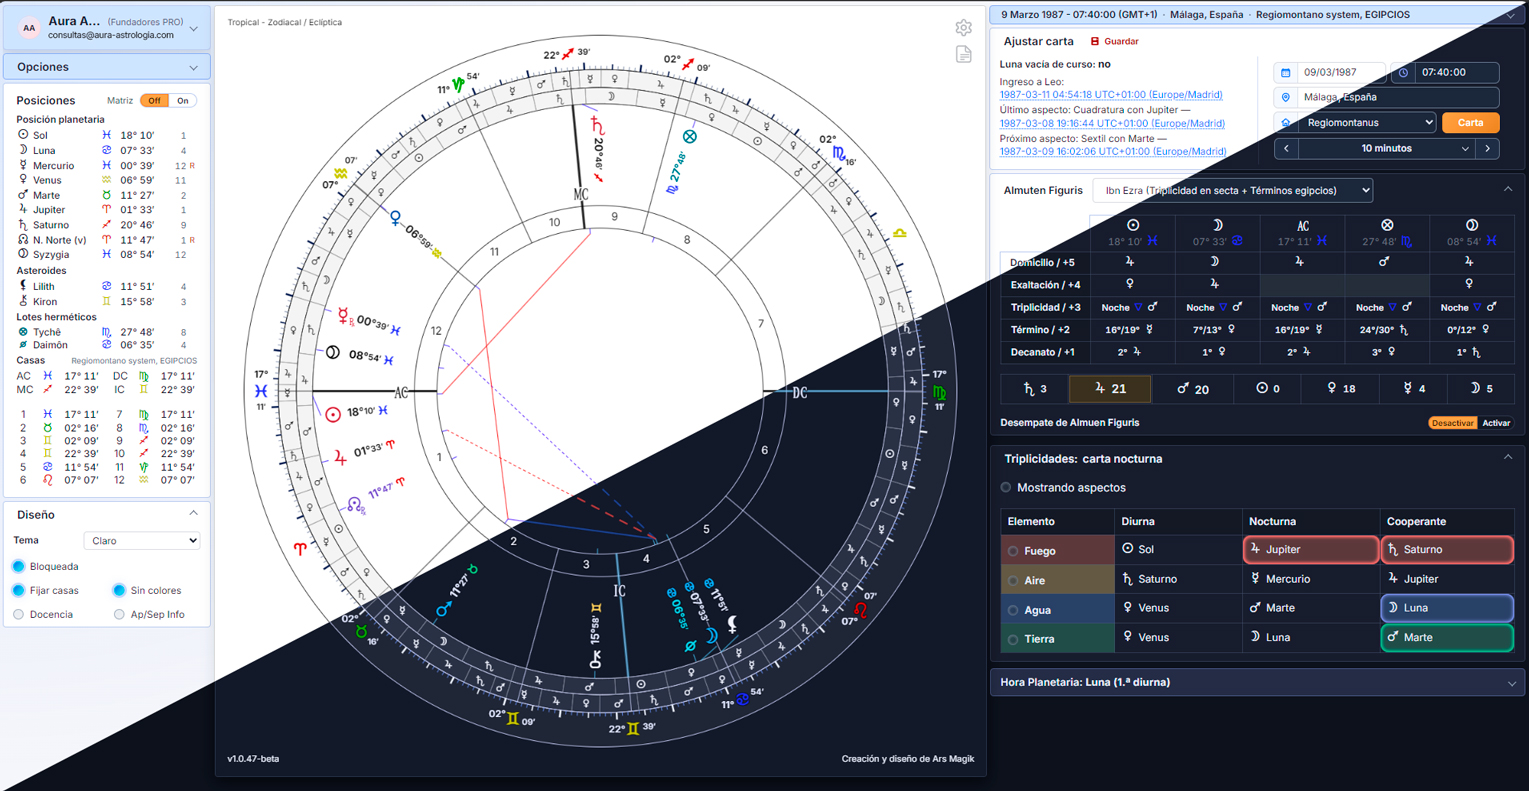Click the location pin icon beside Málaga

[x=1286, y=97]
